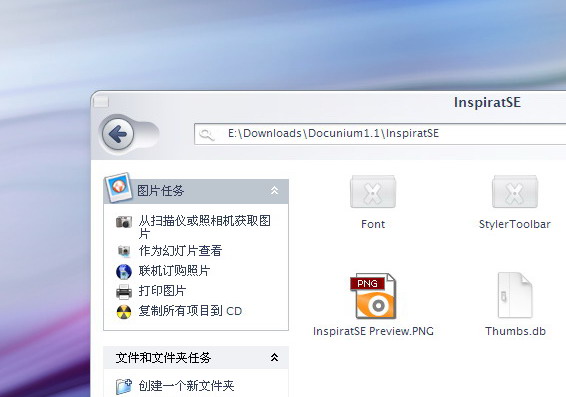This screenshot has height=397, width=566.
Task: Click 打印图片 link
Action: point(162,291)
